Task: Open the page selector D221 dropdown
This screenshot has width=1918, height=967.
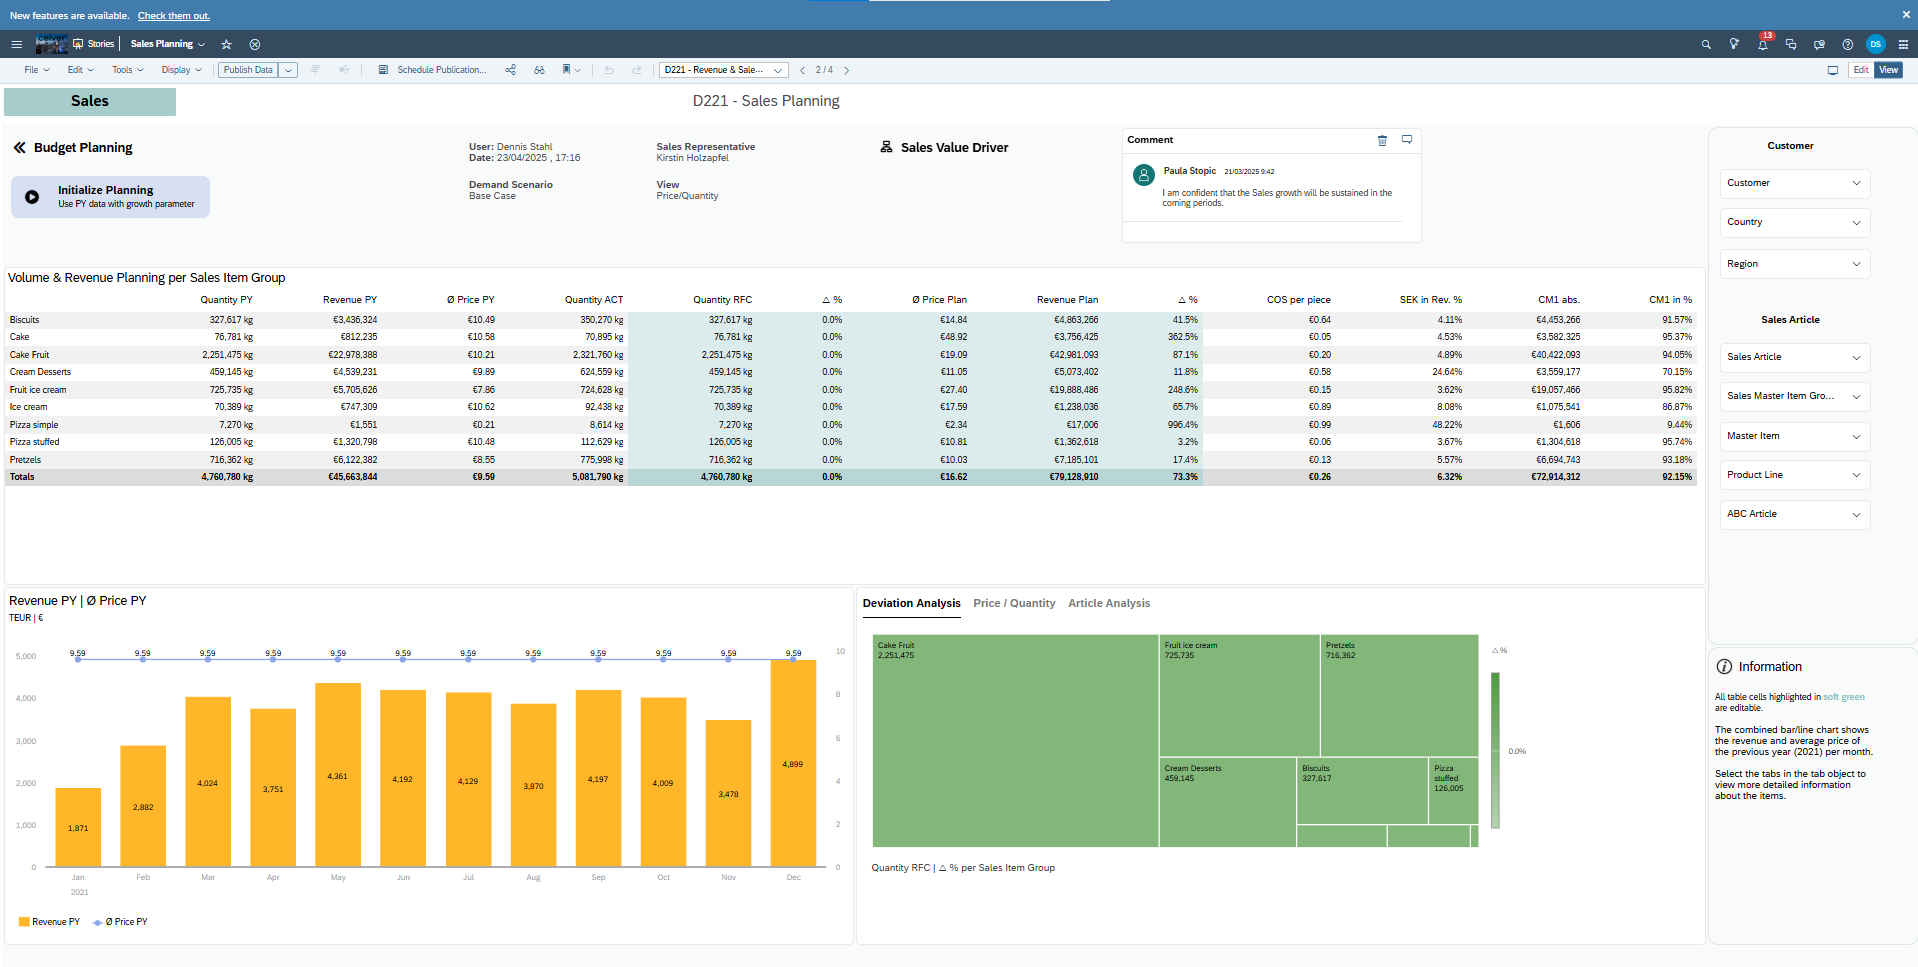Action: tap(723, 70)
